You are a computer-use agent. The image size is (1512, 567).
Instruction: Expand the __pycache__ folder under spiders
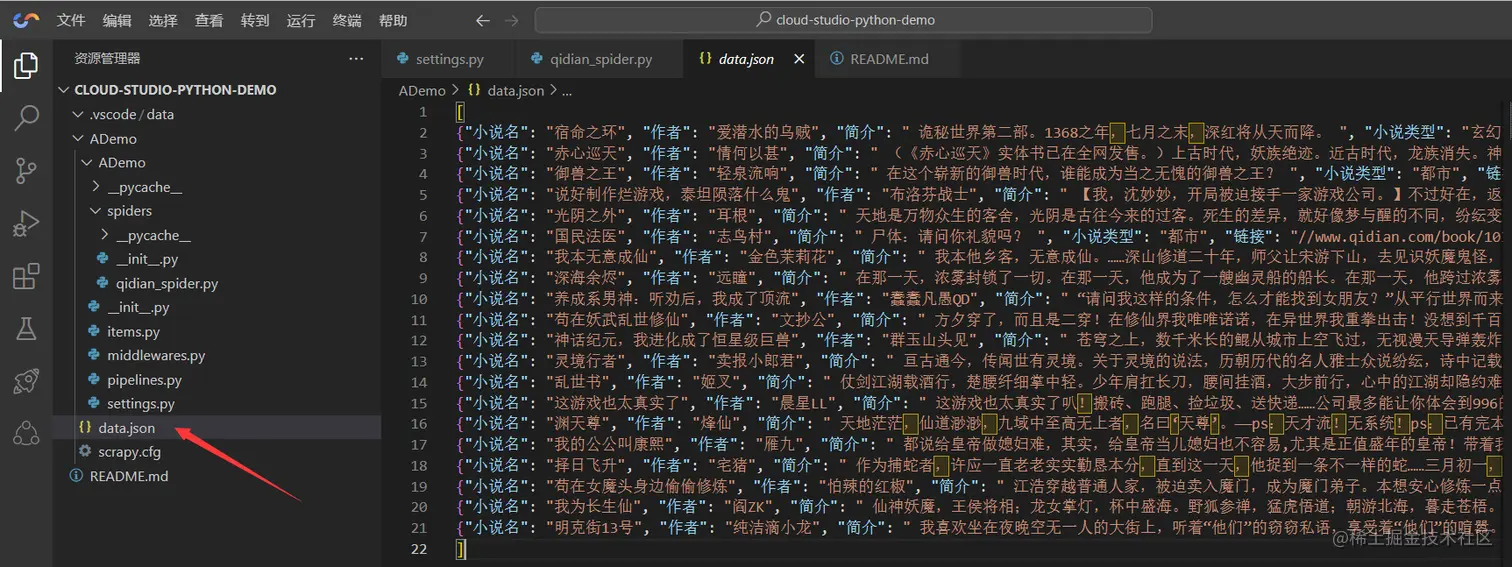pyautogui.click(x=217, y=235)
